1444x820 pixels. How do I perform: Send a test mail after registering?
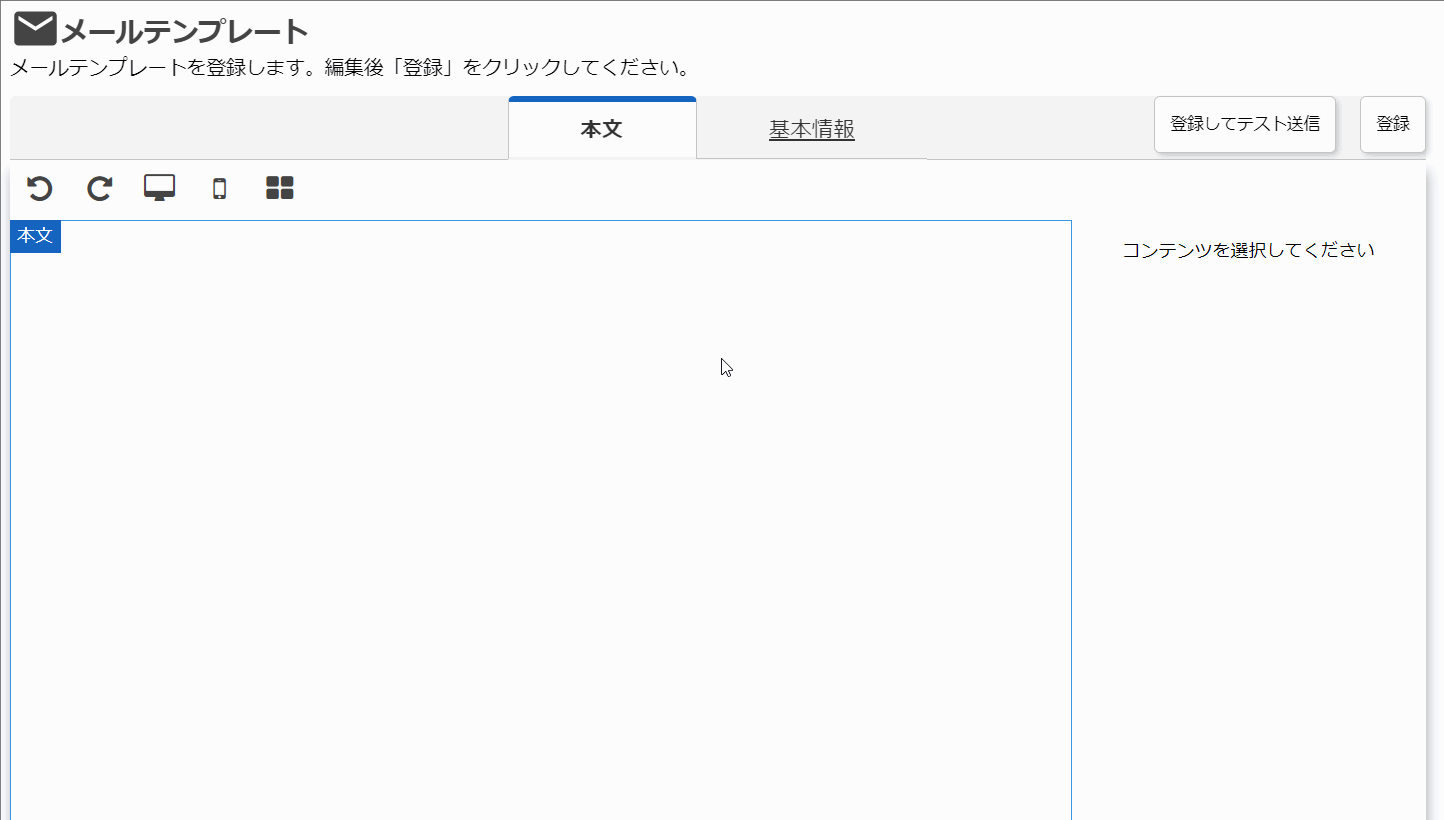tap(1244, 124)
